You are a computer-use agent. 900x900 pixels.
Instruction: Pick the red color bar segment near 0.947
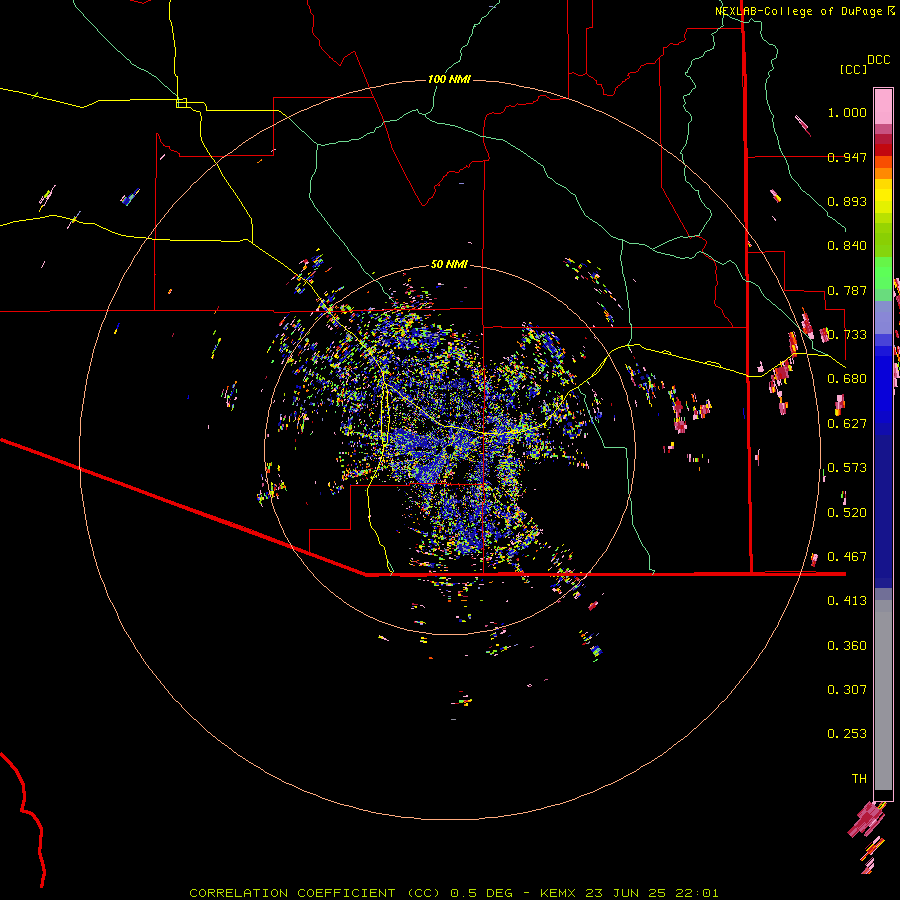pos(883,150)
